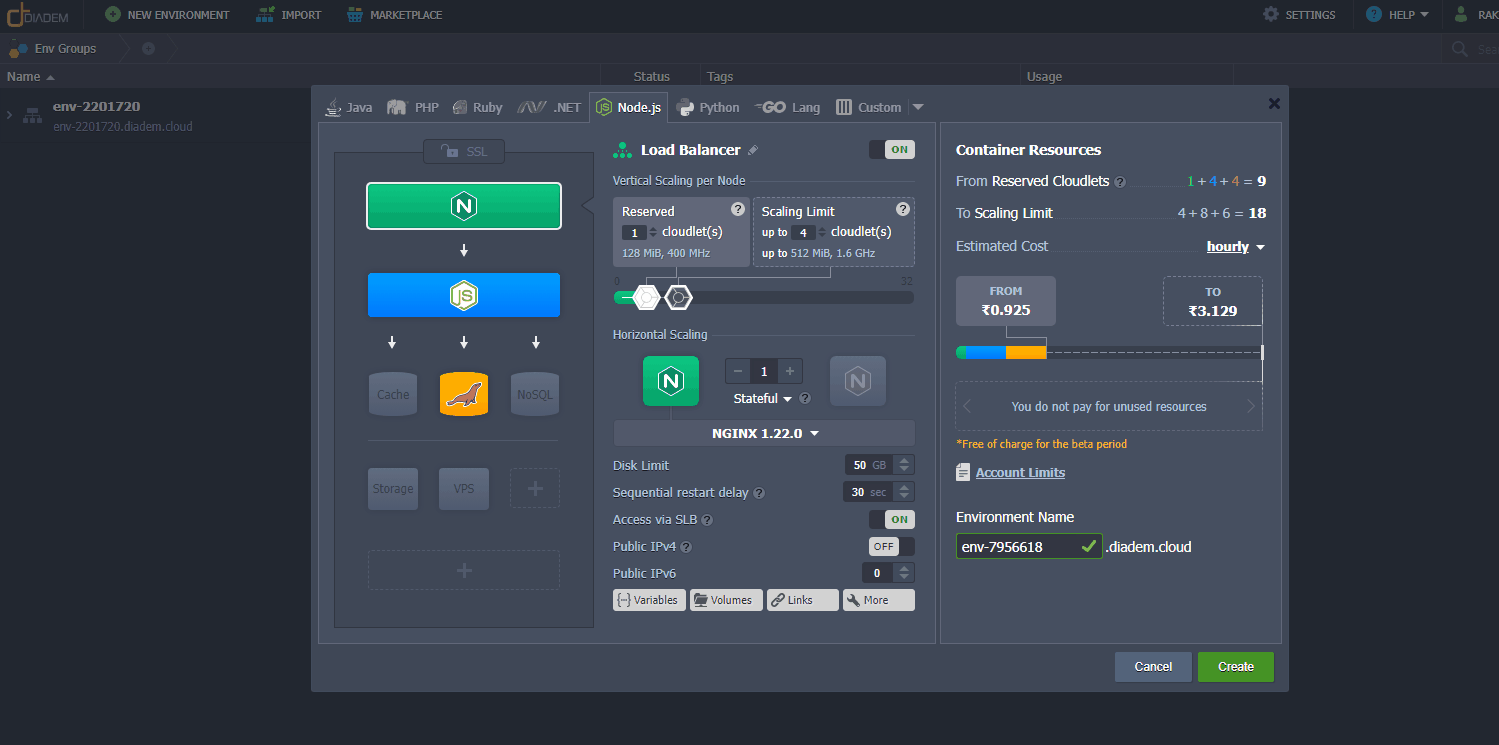Open the Volumes settings button
The width and height of the screenshot is (1499, 745).
point(726,600)
